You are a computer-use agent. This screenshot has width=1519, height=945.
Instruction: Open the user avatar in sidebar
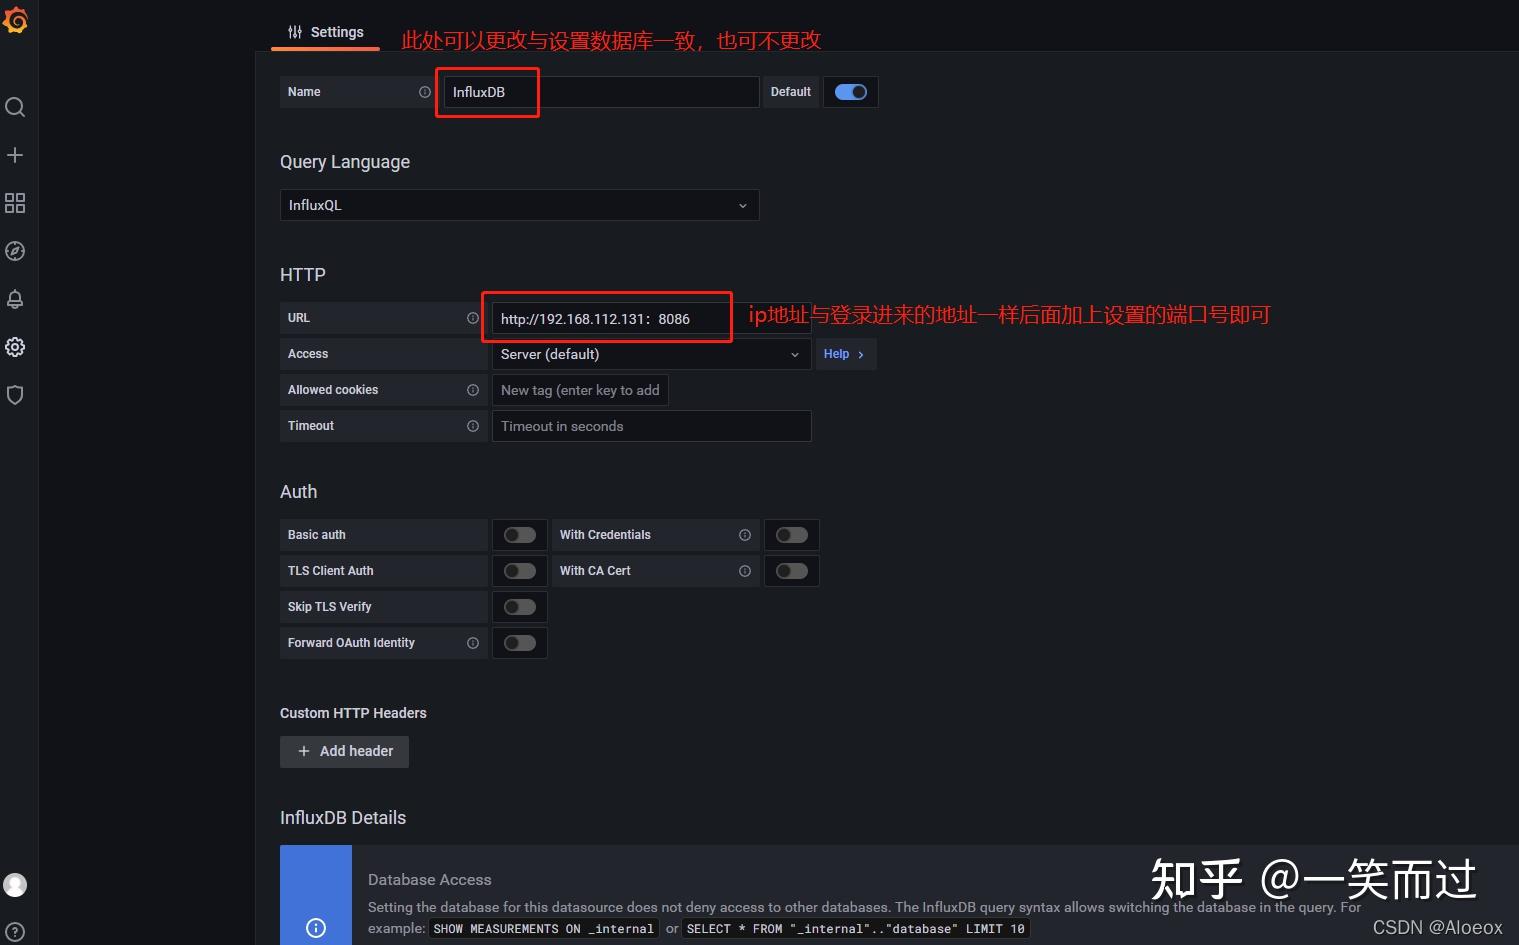(x=15, y=884)
